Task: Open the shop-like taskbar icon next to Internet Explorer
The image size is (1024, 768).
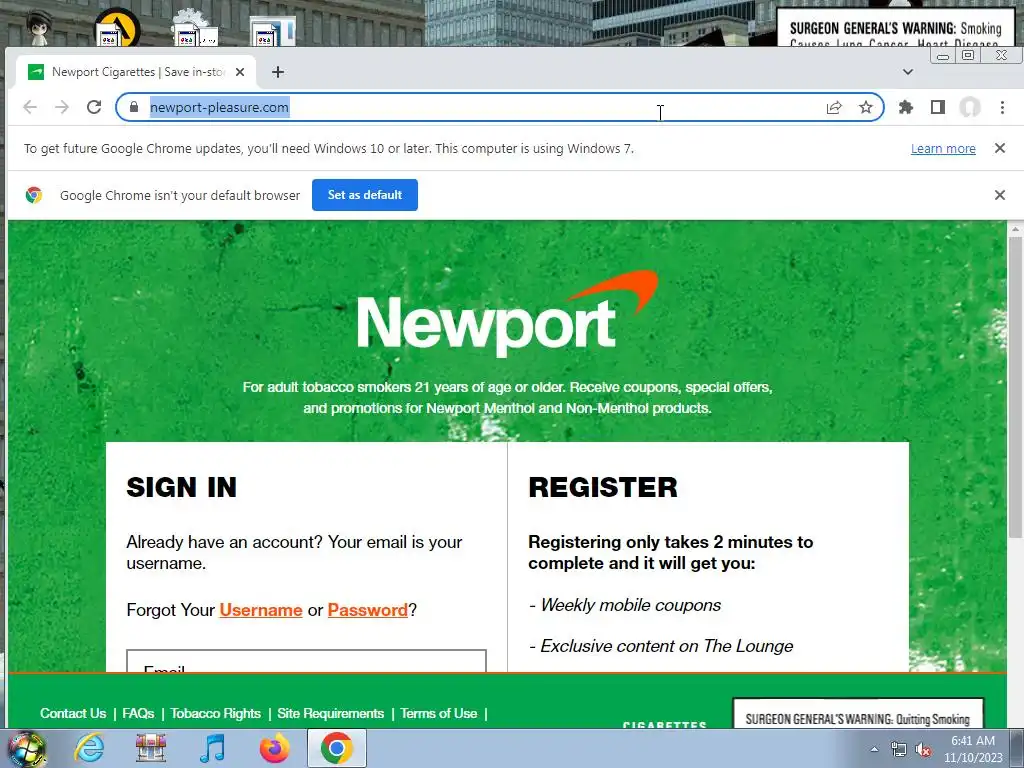Action: [151, 748]
